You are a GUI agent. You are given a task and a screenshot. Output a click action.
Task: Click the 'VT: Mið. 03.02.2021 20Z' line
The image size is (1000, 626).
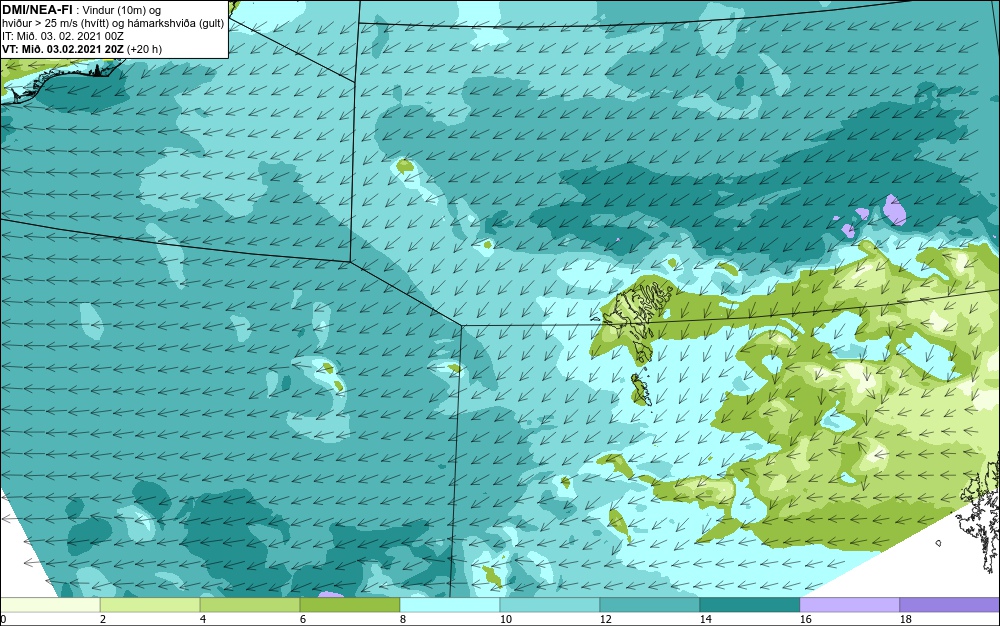tap(62, 49)
